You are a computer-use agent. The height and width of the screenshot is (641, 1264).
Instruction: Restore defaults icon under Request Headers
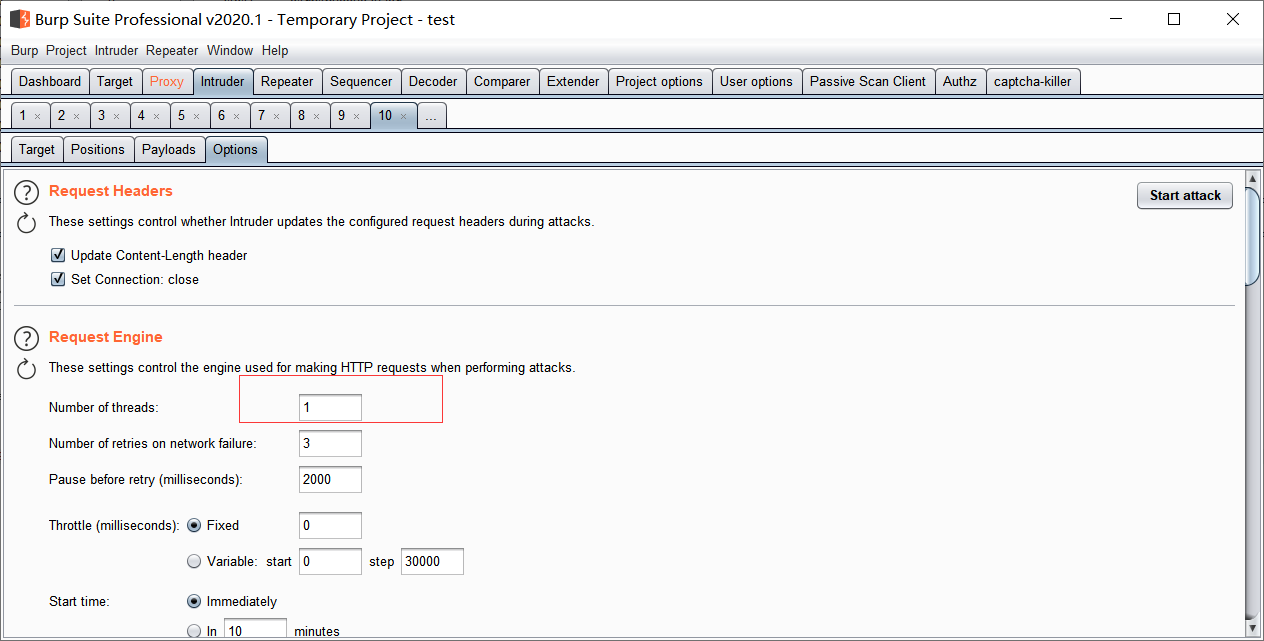click(x=28, y=223)
